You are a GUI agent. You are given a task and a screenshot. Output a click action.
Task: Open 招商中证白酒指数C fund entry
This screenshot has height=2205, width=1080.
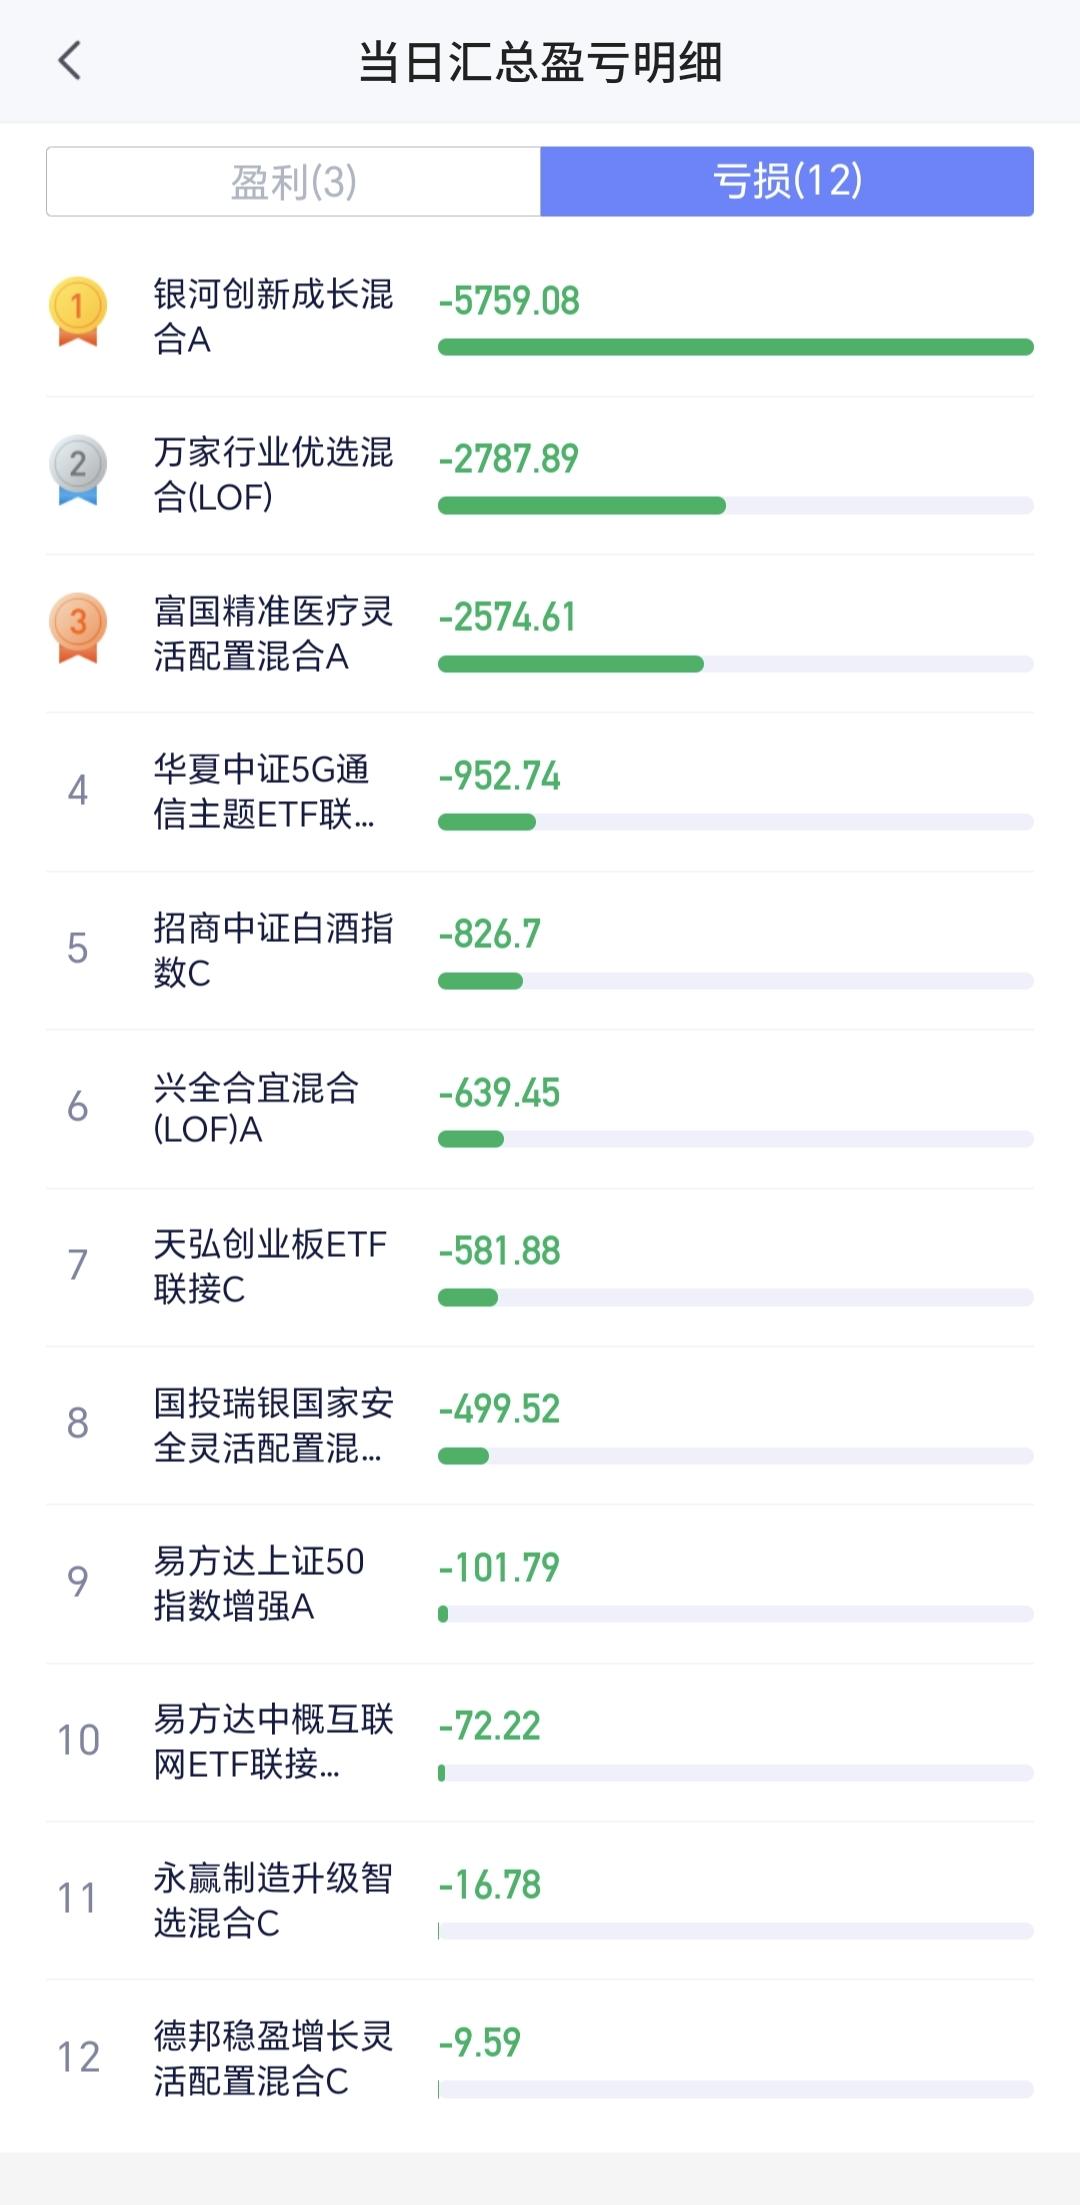tap(272, 949)
